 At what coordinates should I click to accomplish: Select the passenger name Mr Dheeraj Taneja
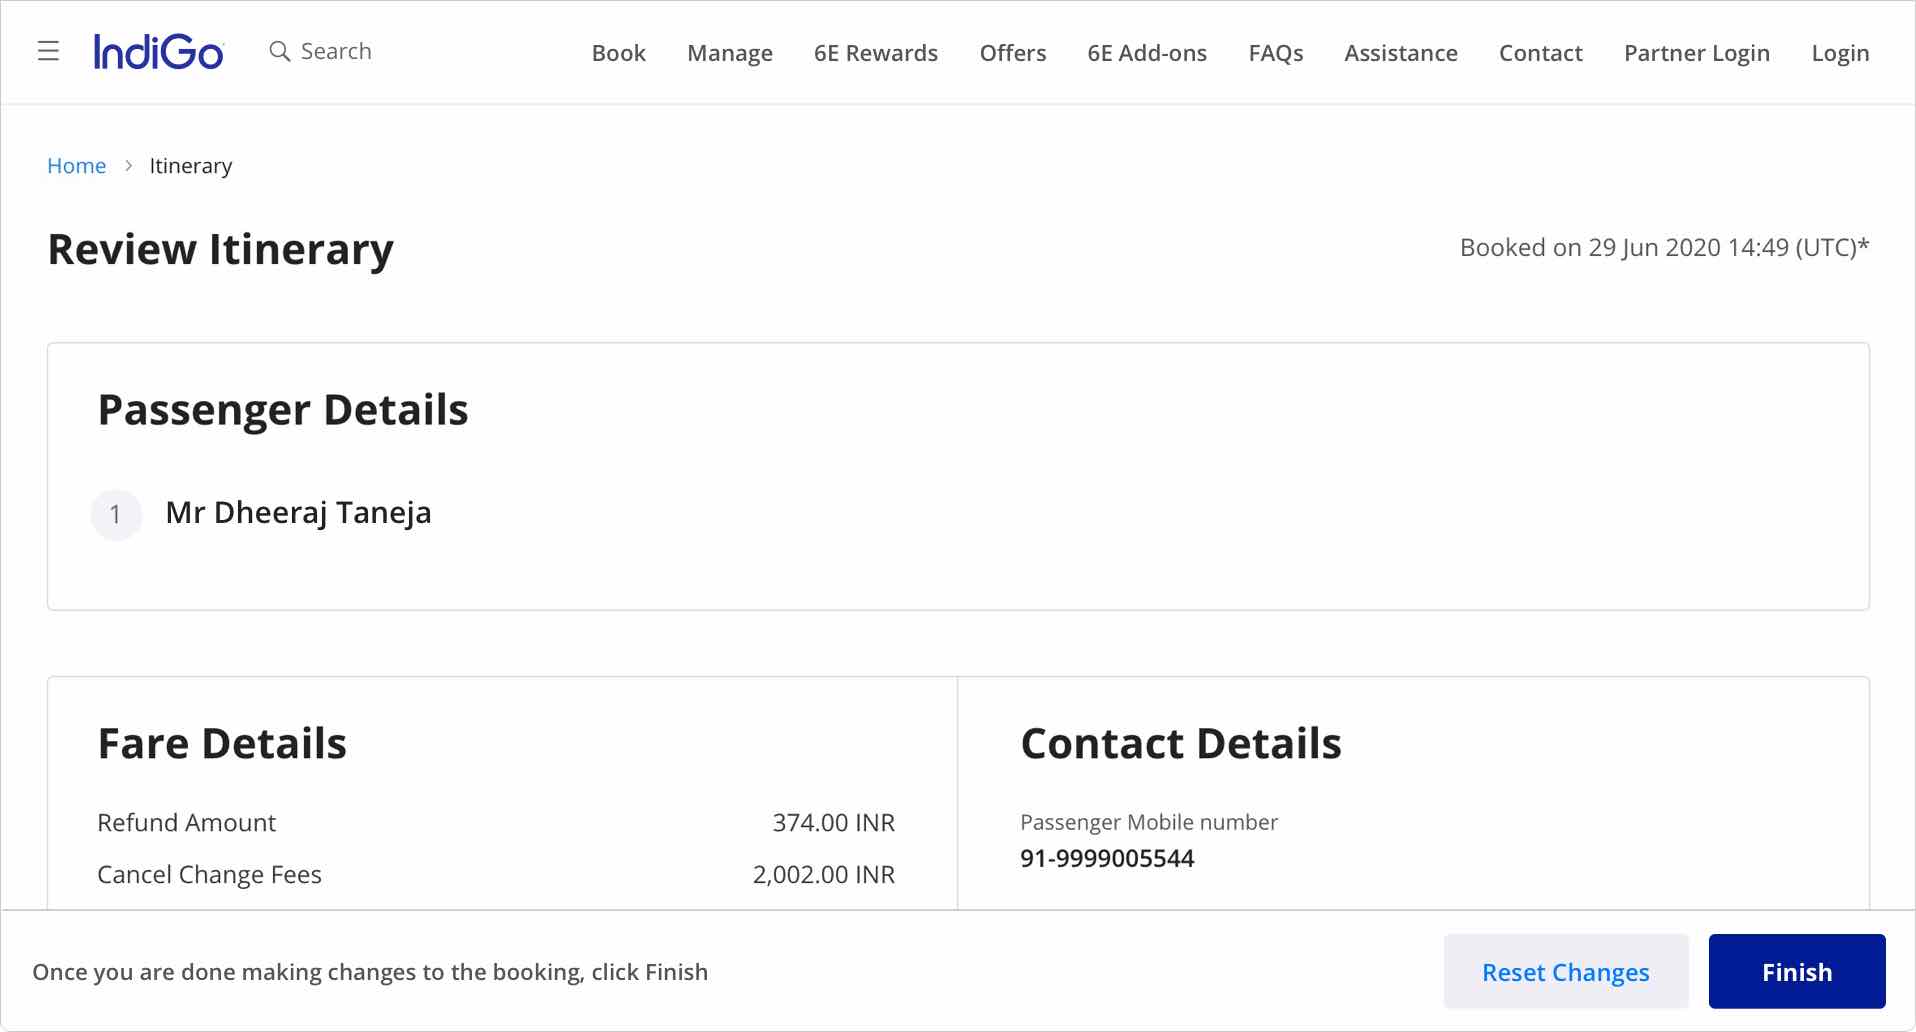[298, 513]
